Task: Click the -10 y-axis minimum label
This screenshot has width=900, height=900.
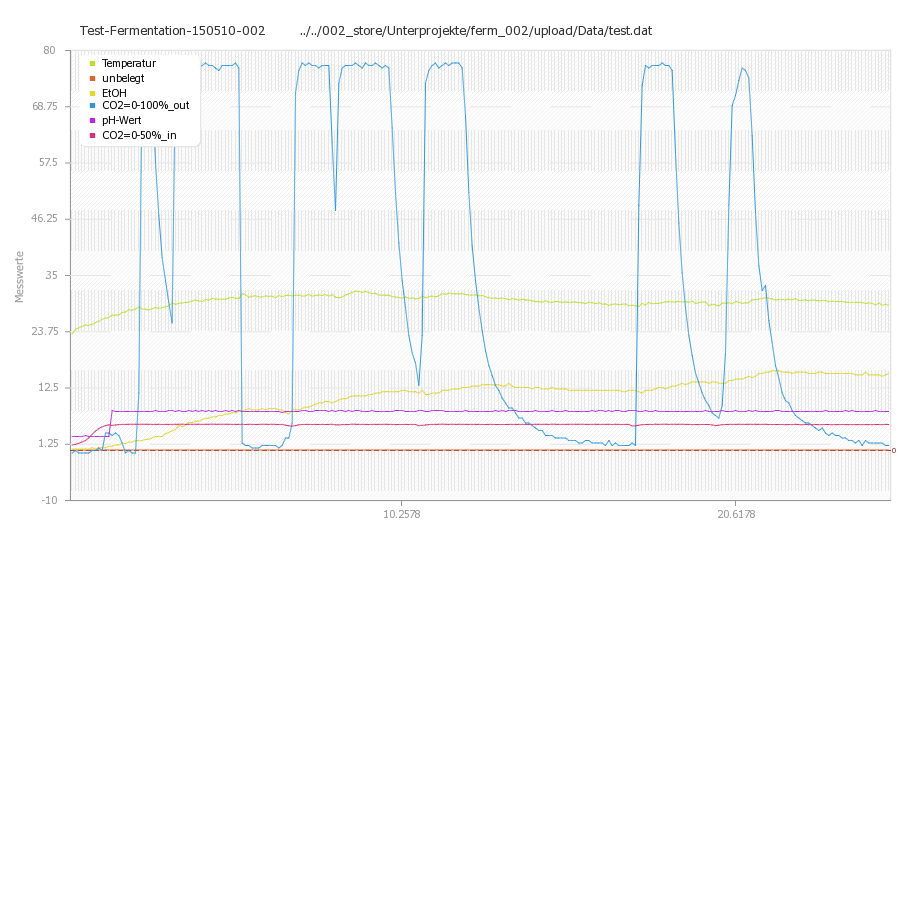Action: click(47, 500)
